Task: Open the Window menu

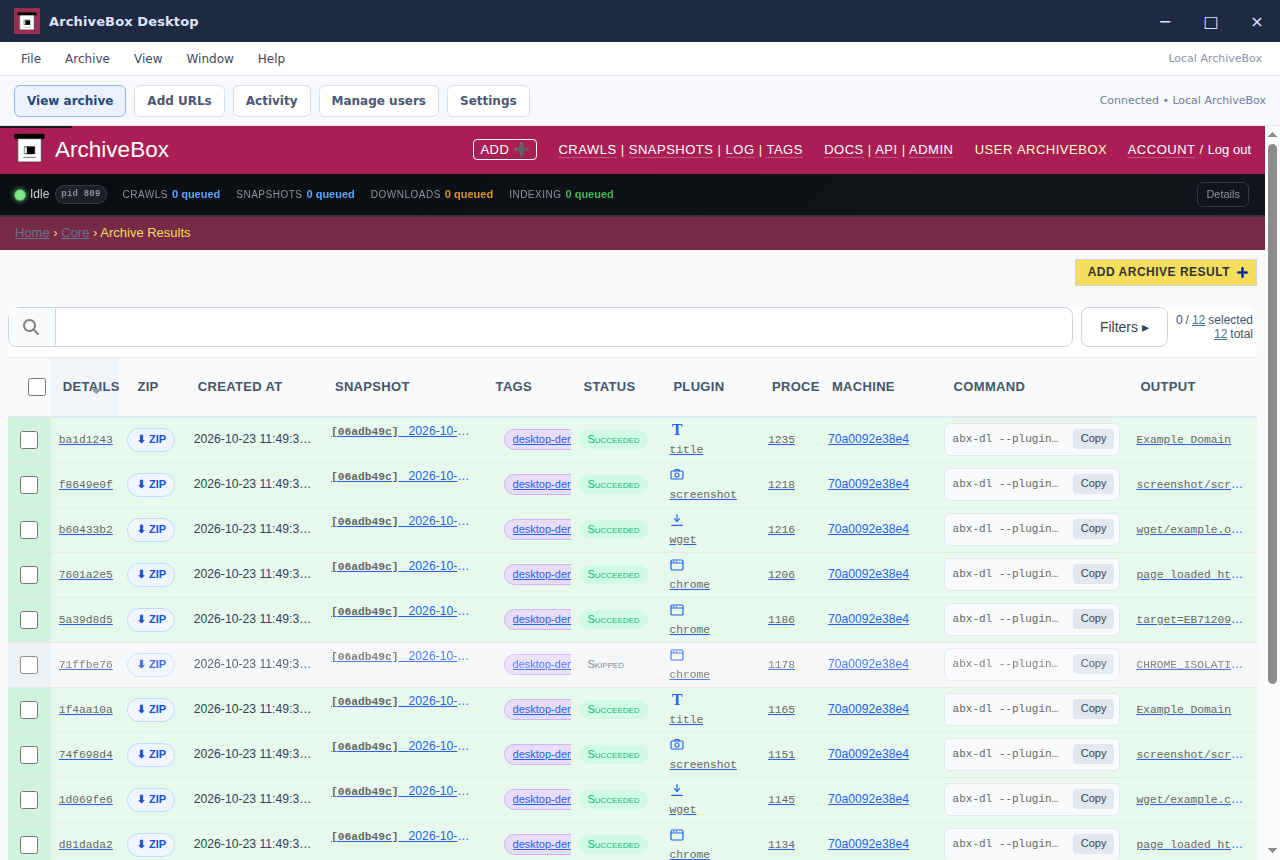Action: 210,59
